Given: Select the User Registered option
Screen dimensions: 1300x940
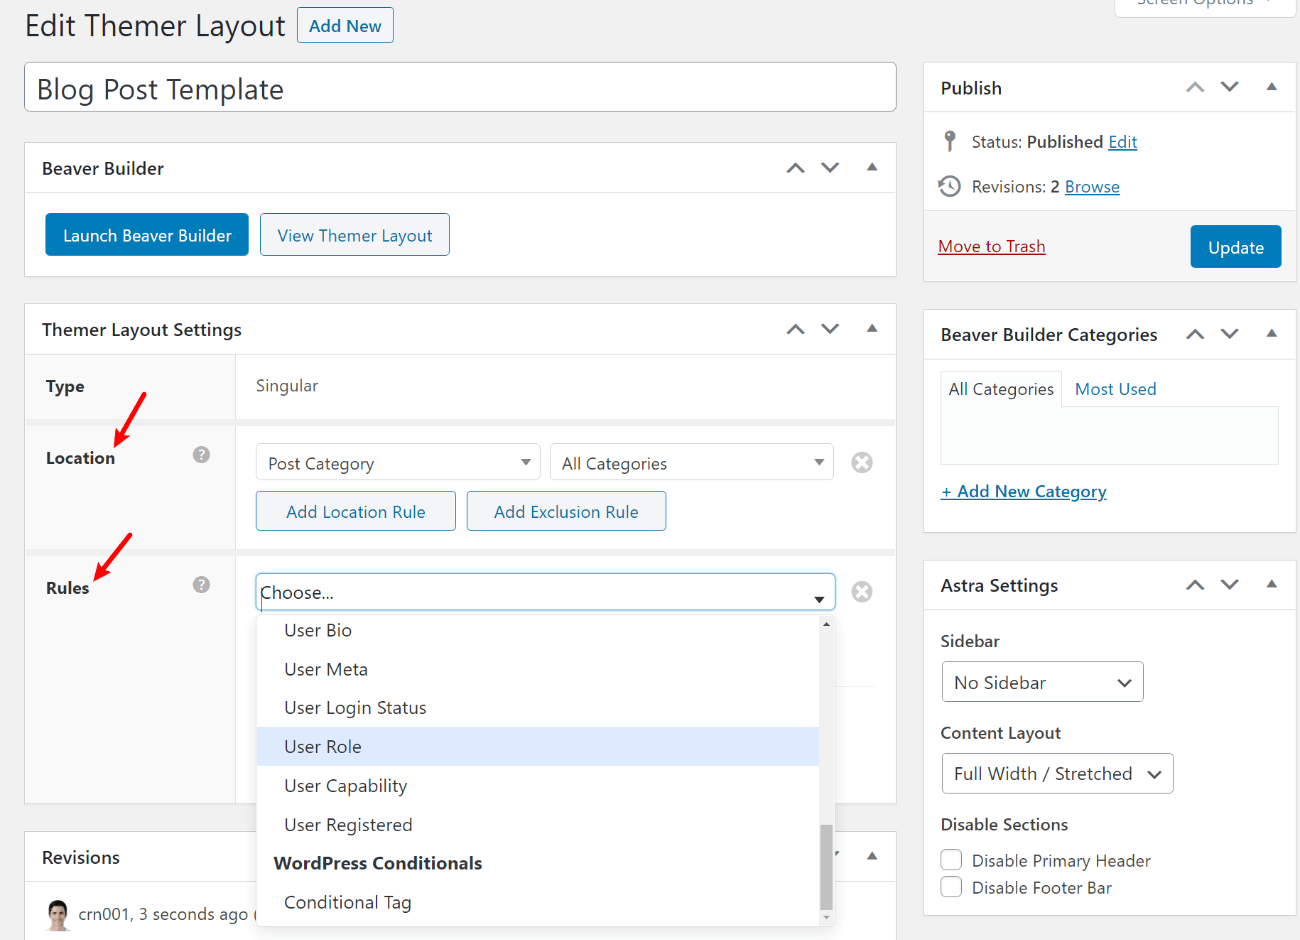Looking at the screenshot, I should pos(538,825).
